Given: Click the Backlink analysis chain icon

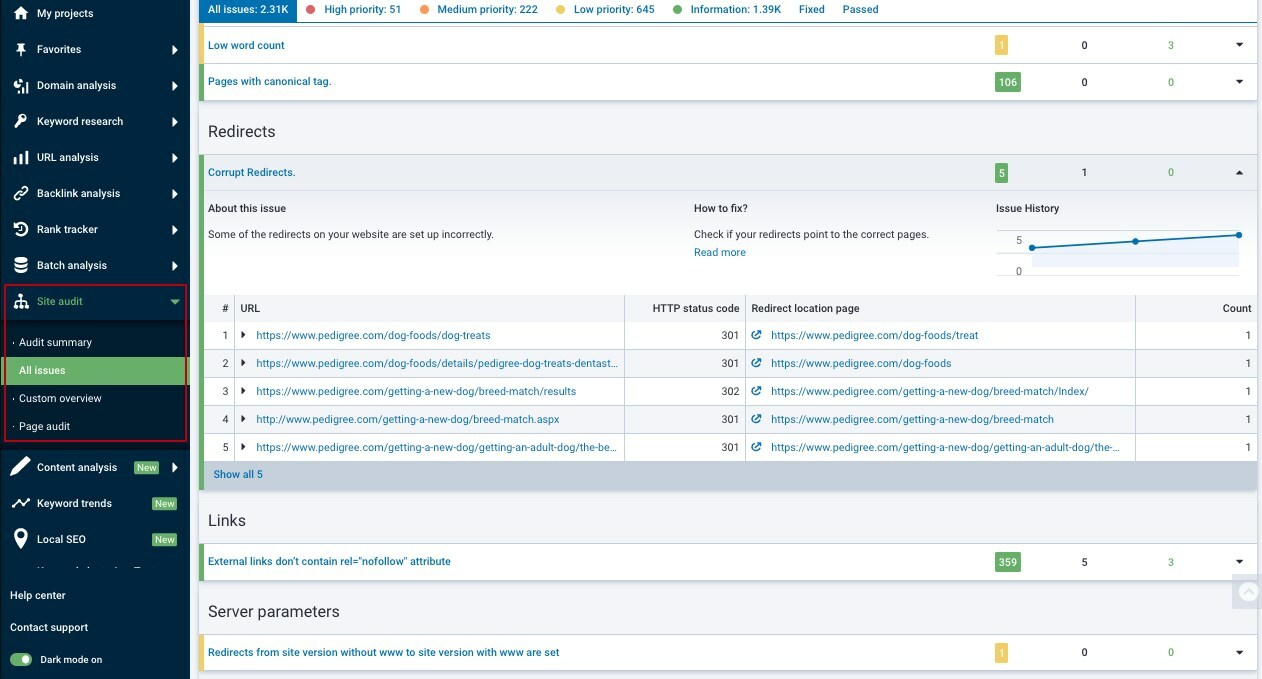Looking at the screenshot, I should click(21, 193).
